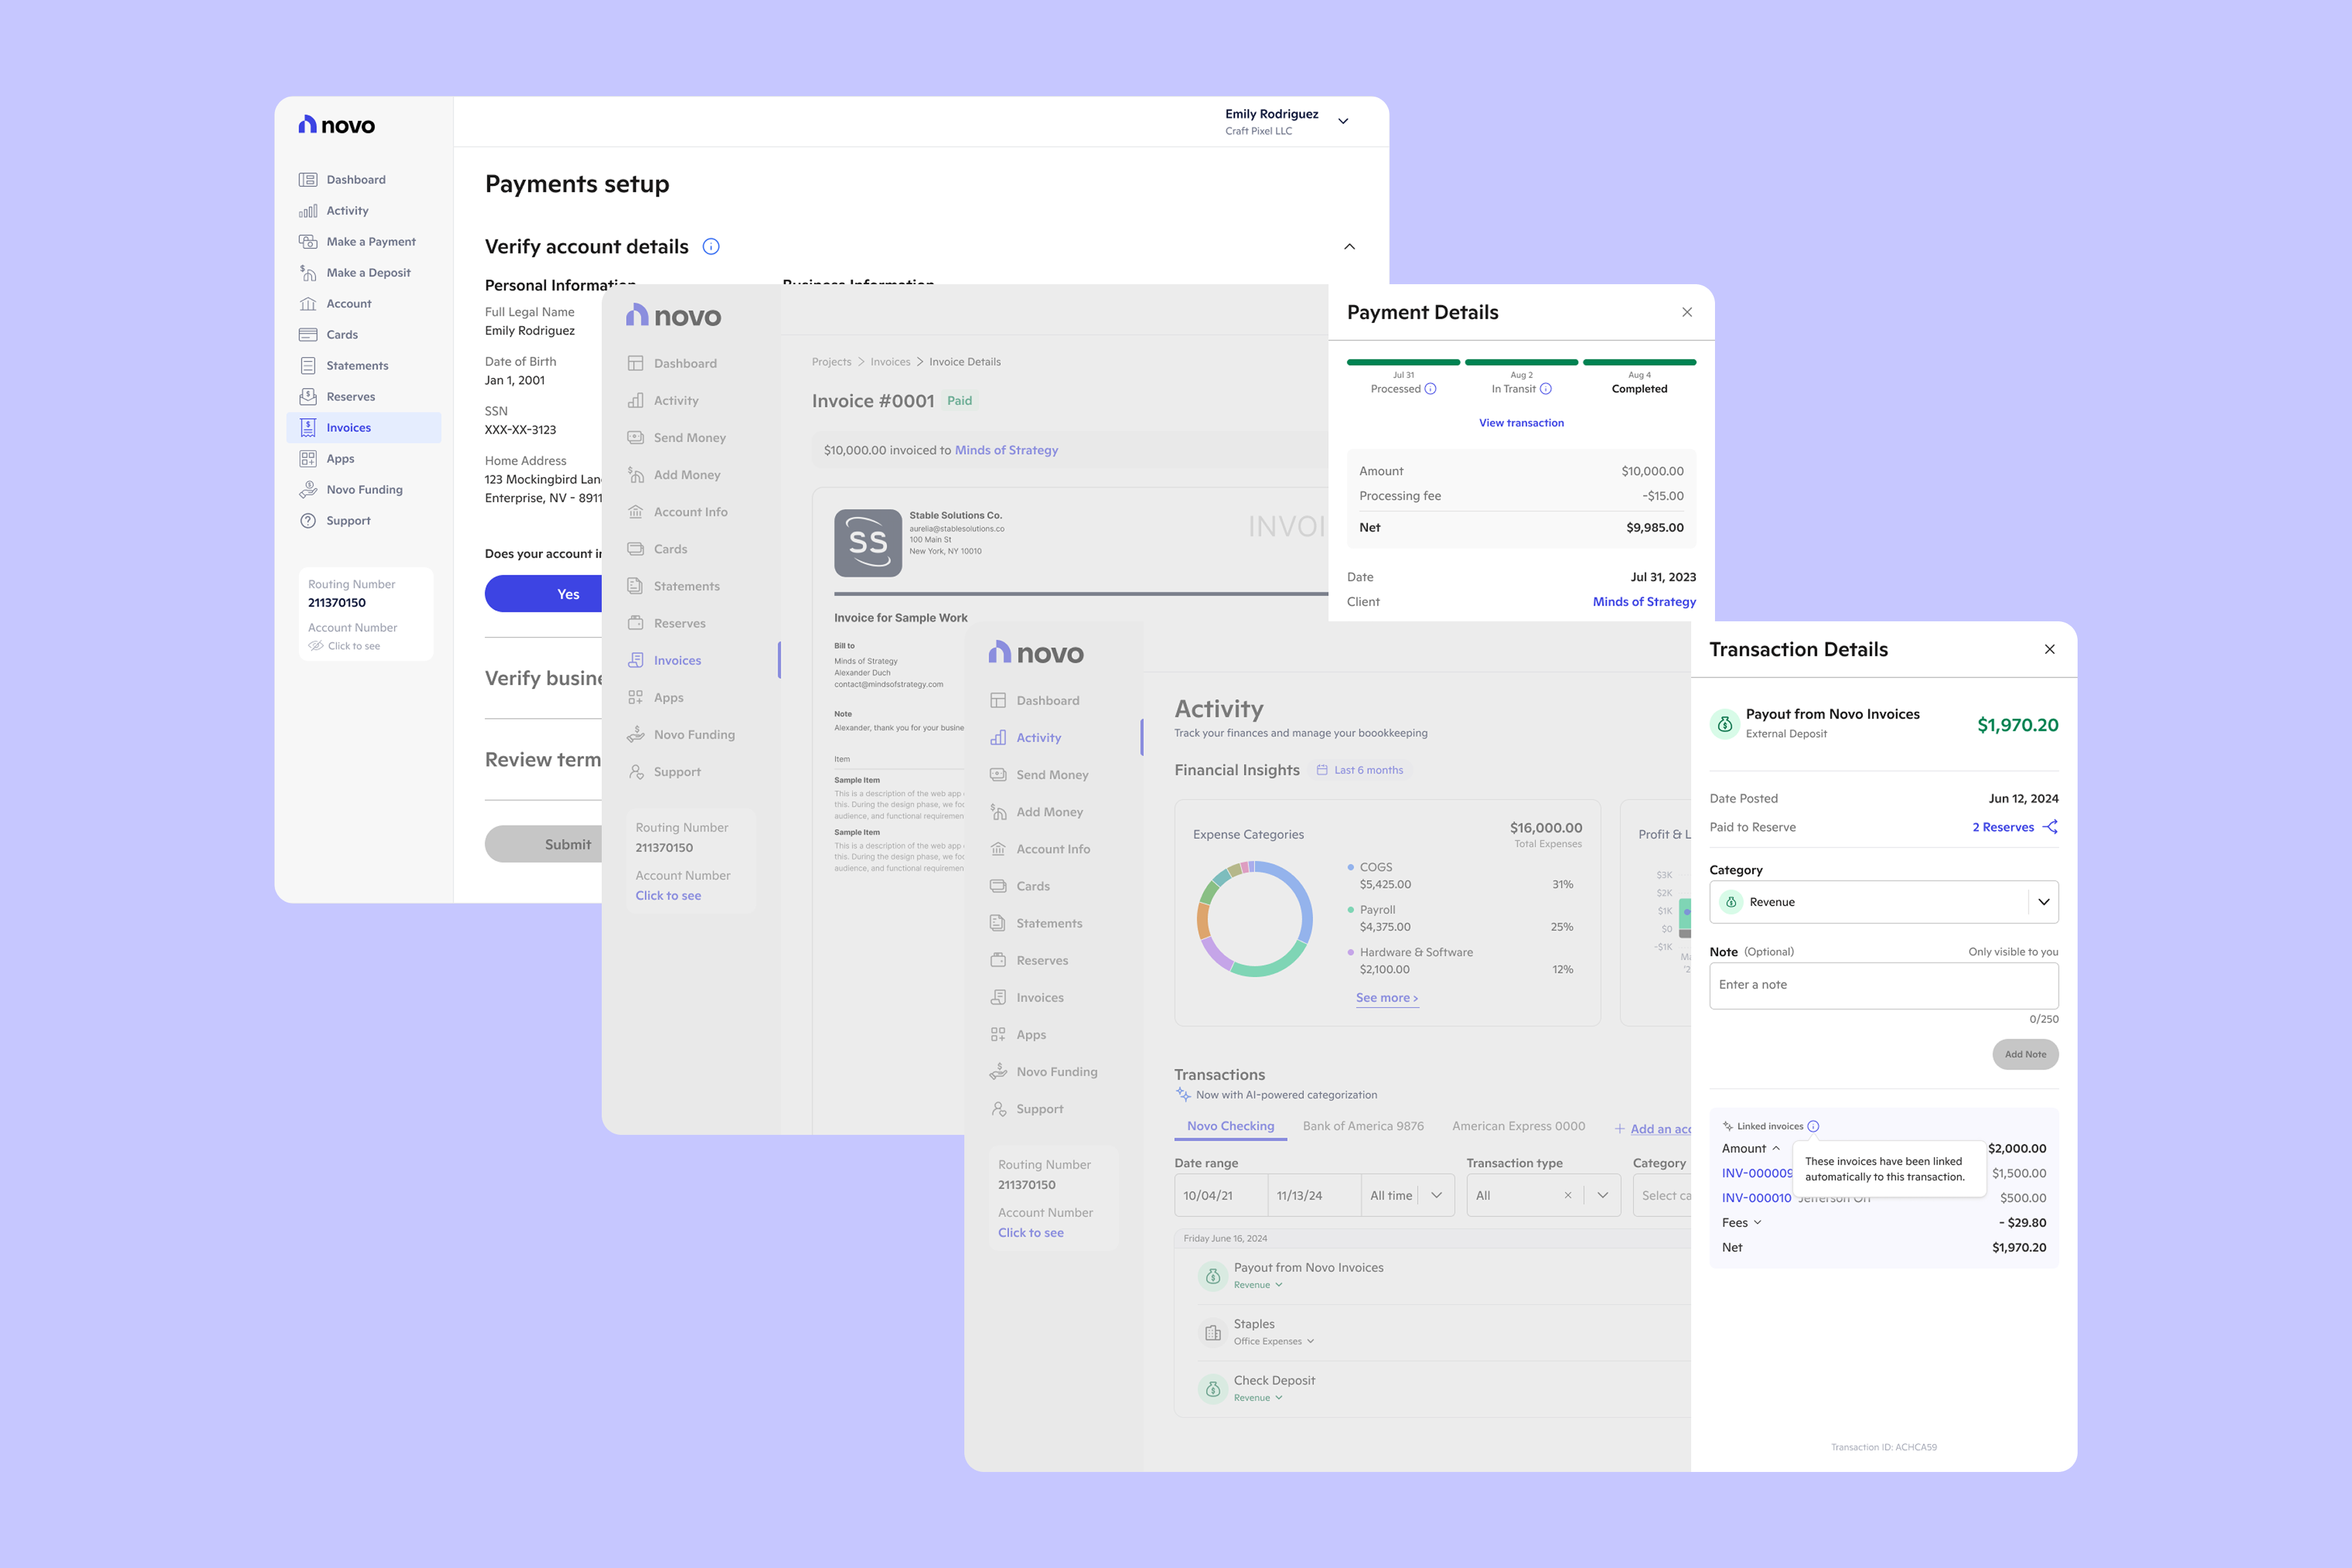Click the Enter a note field
The image size is (2352, 1568).
pos(1884,986)
